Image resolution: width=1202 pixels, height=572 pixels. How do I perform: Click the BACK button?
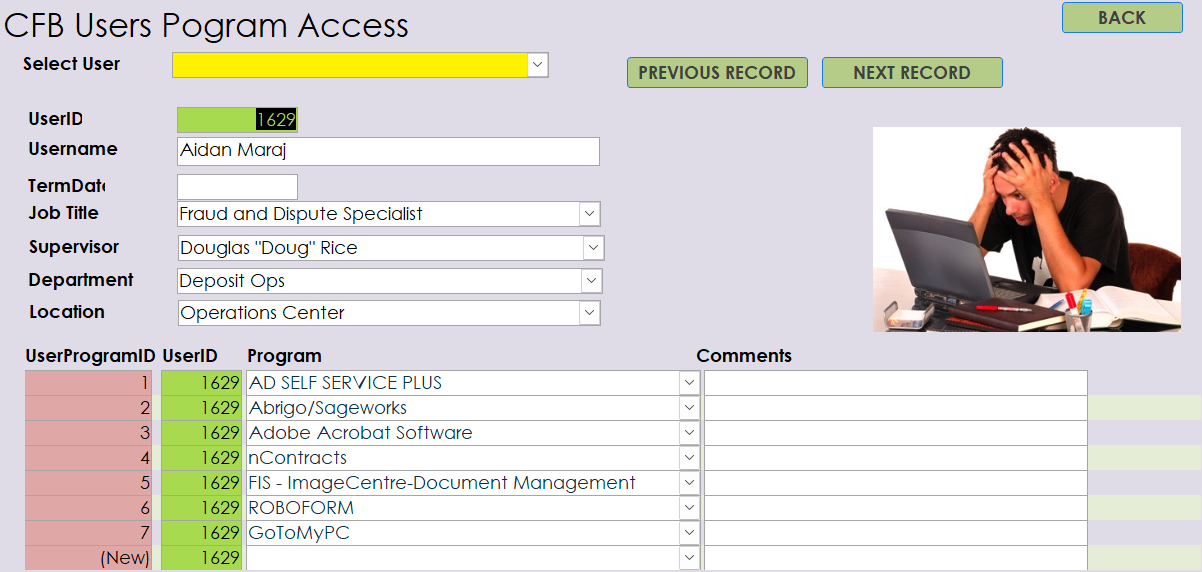[1121, 17]
